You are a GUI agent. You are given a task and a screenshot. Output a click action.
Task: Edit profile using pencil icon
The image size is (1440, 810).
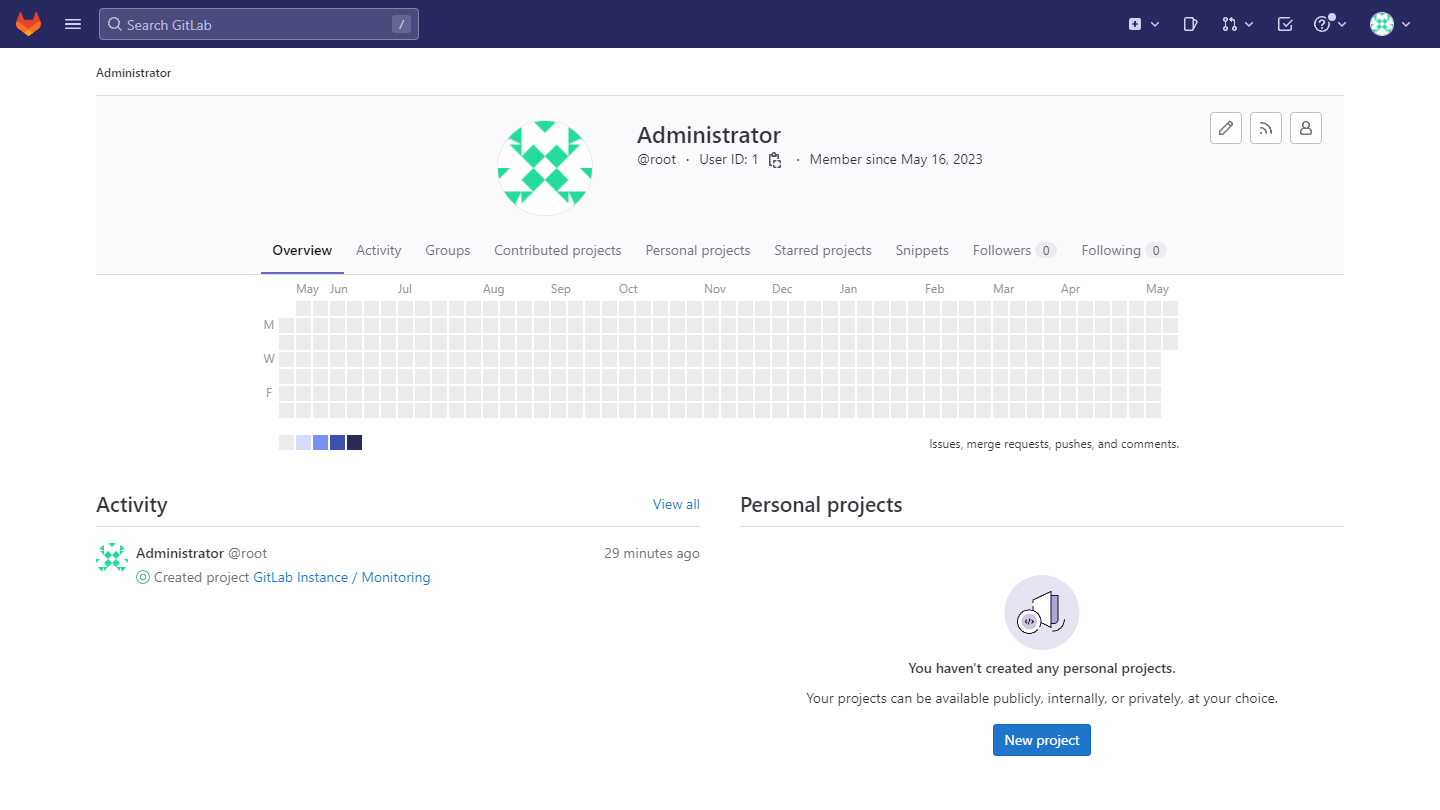point(1226,128)
